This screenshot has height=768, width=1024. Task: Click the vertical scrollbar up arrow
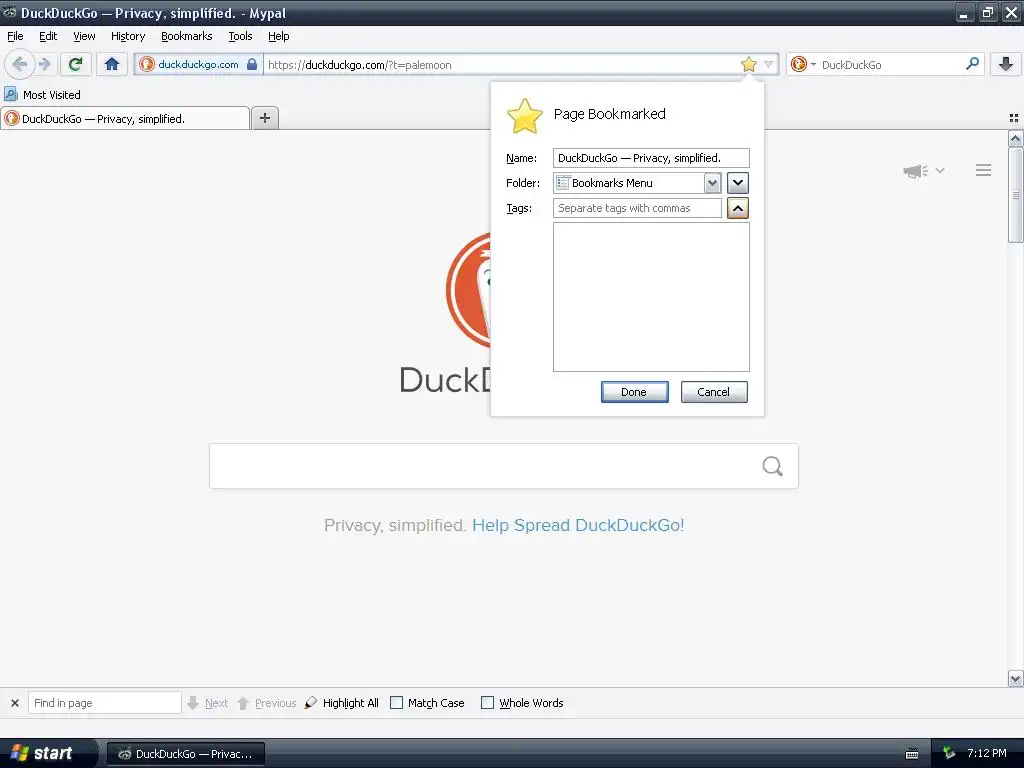click(1015, 138)
